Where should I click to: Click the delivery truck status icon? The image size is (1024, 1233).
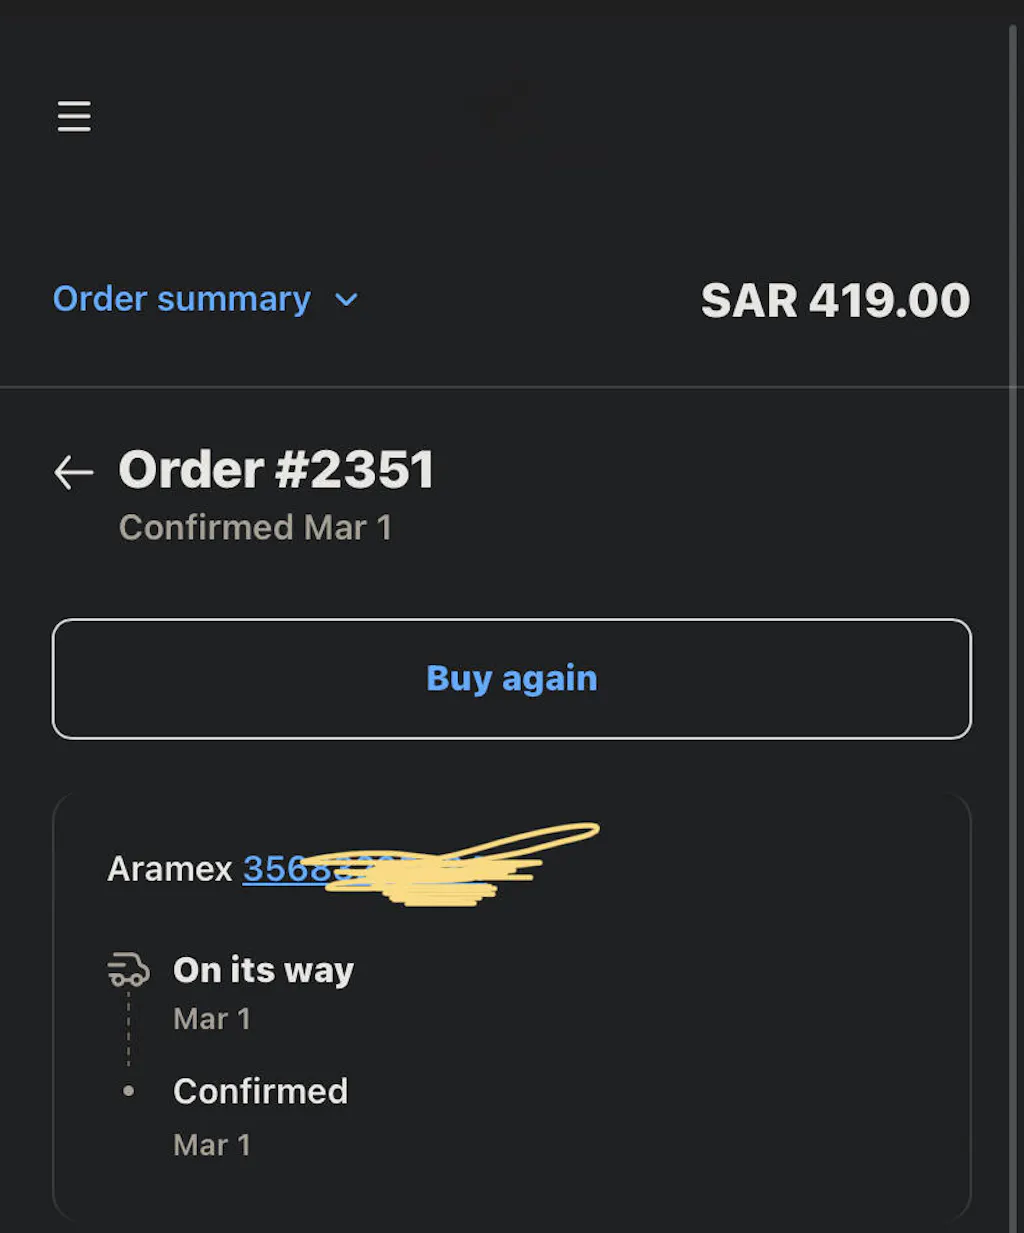pos(128,970)
